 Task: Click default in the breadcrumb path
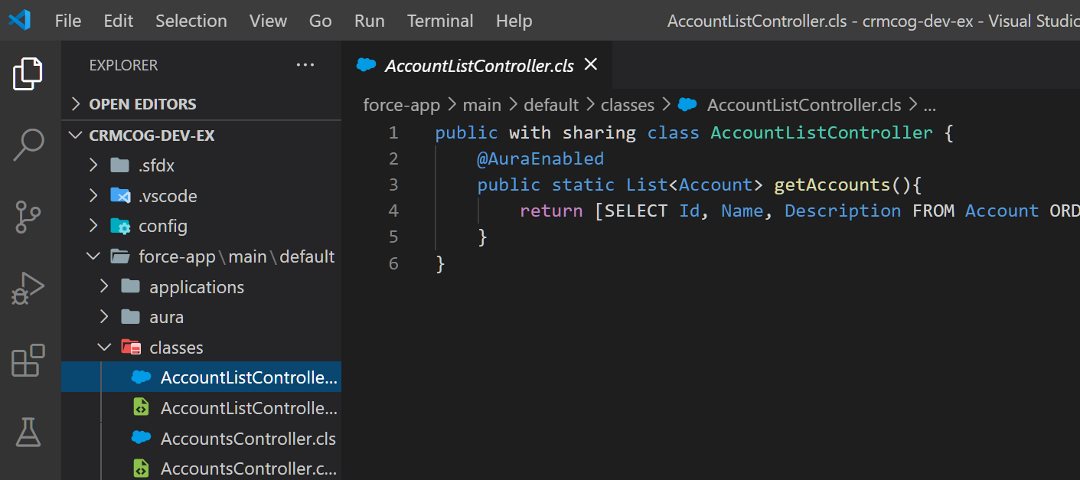pyautogui.click(x=551, y=105)
